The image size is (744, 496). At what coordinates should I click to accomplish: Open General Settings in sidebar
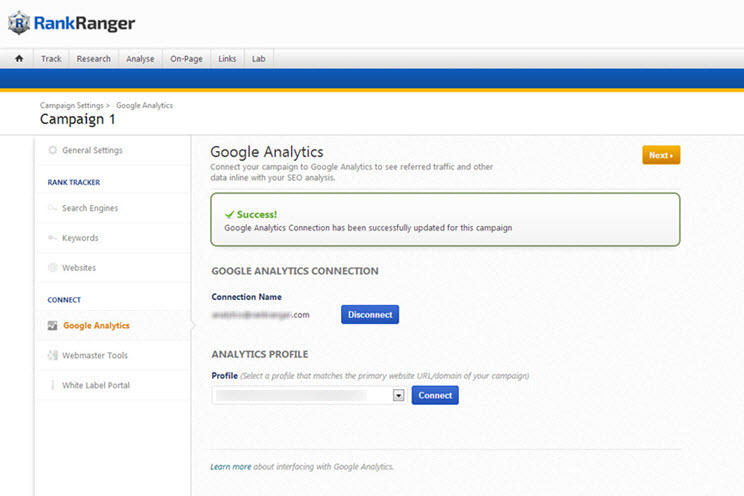pyautogui.click(x=93, y=150)
